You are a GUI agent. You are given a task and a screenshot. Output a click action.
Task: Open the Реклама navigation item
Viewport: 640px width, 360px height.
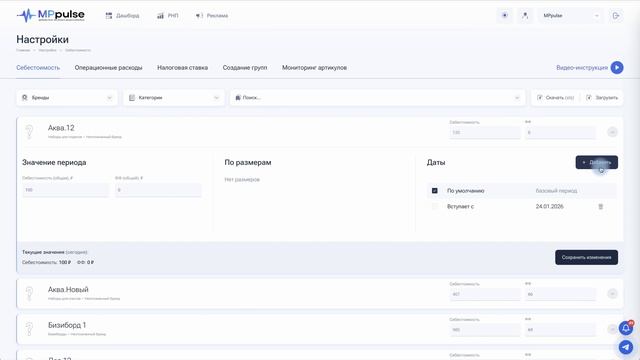[x=211, y=16]
